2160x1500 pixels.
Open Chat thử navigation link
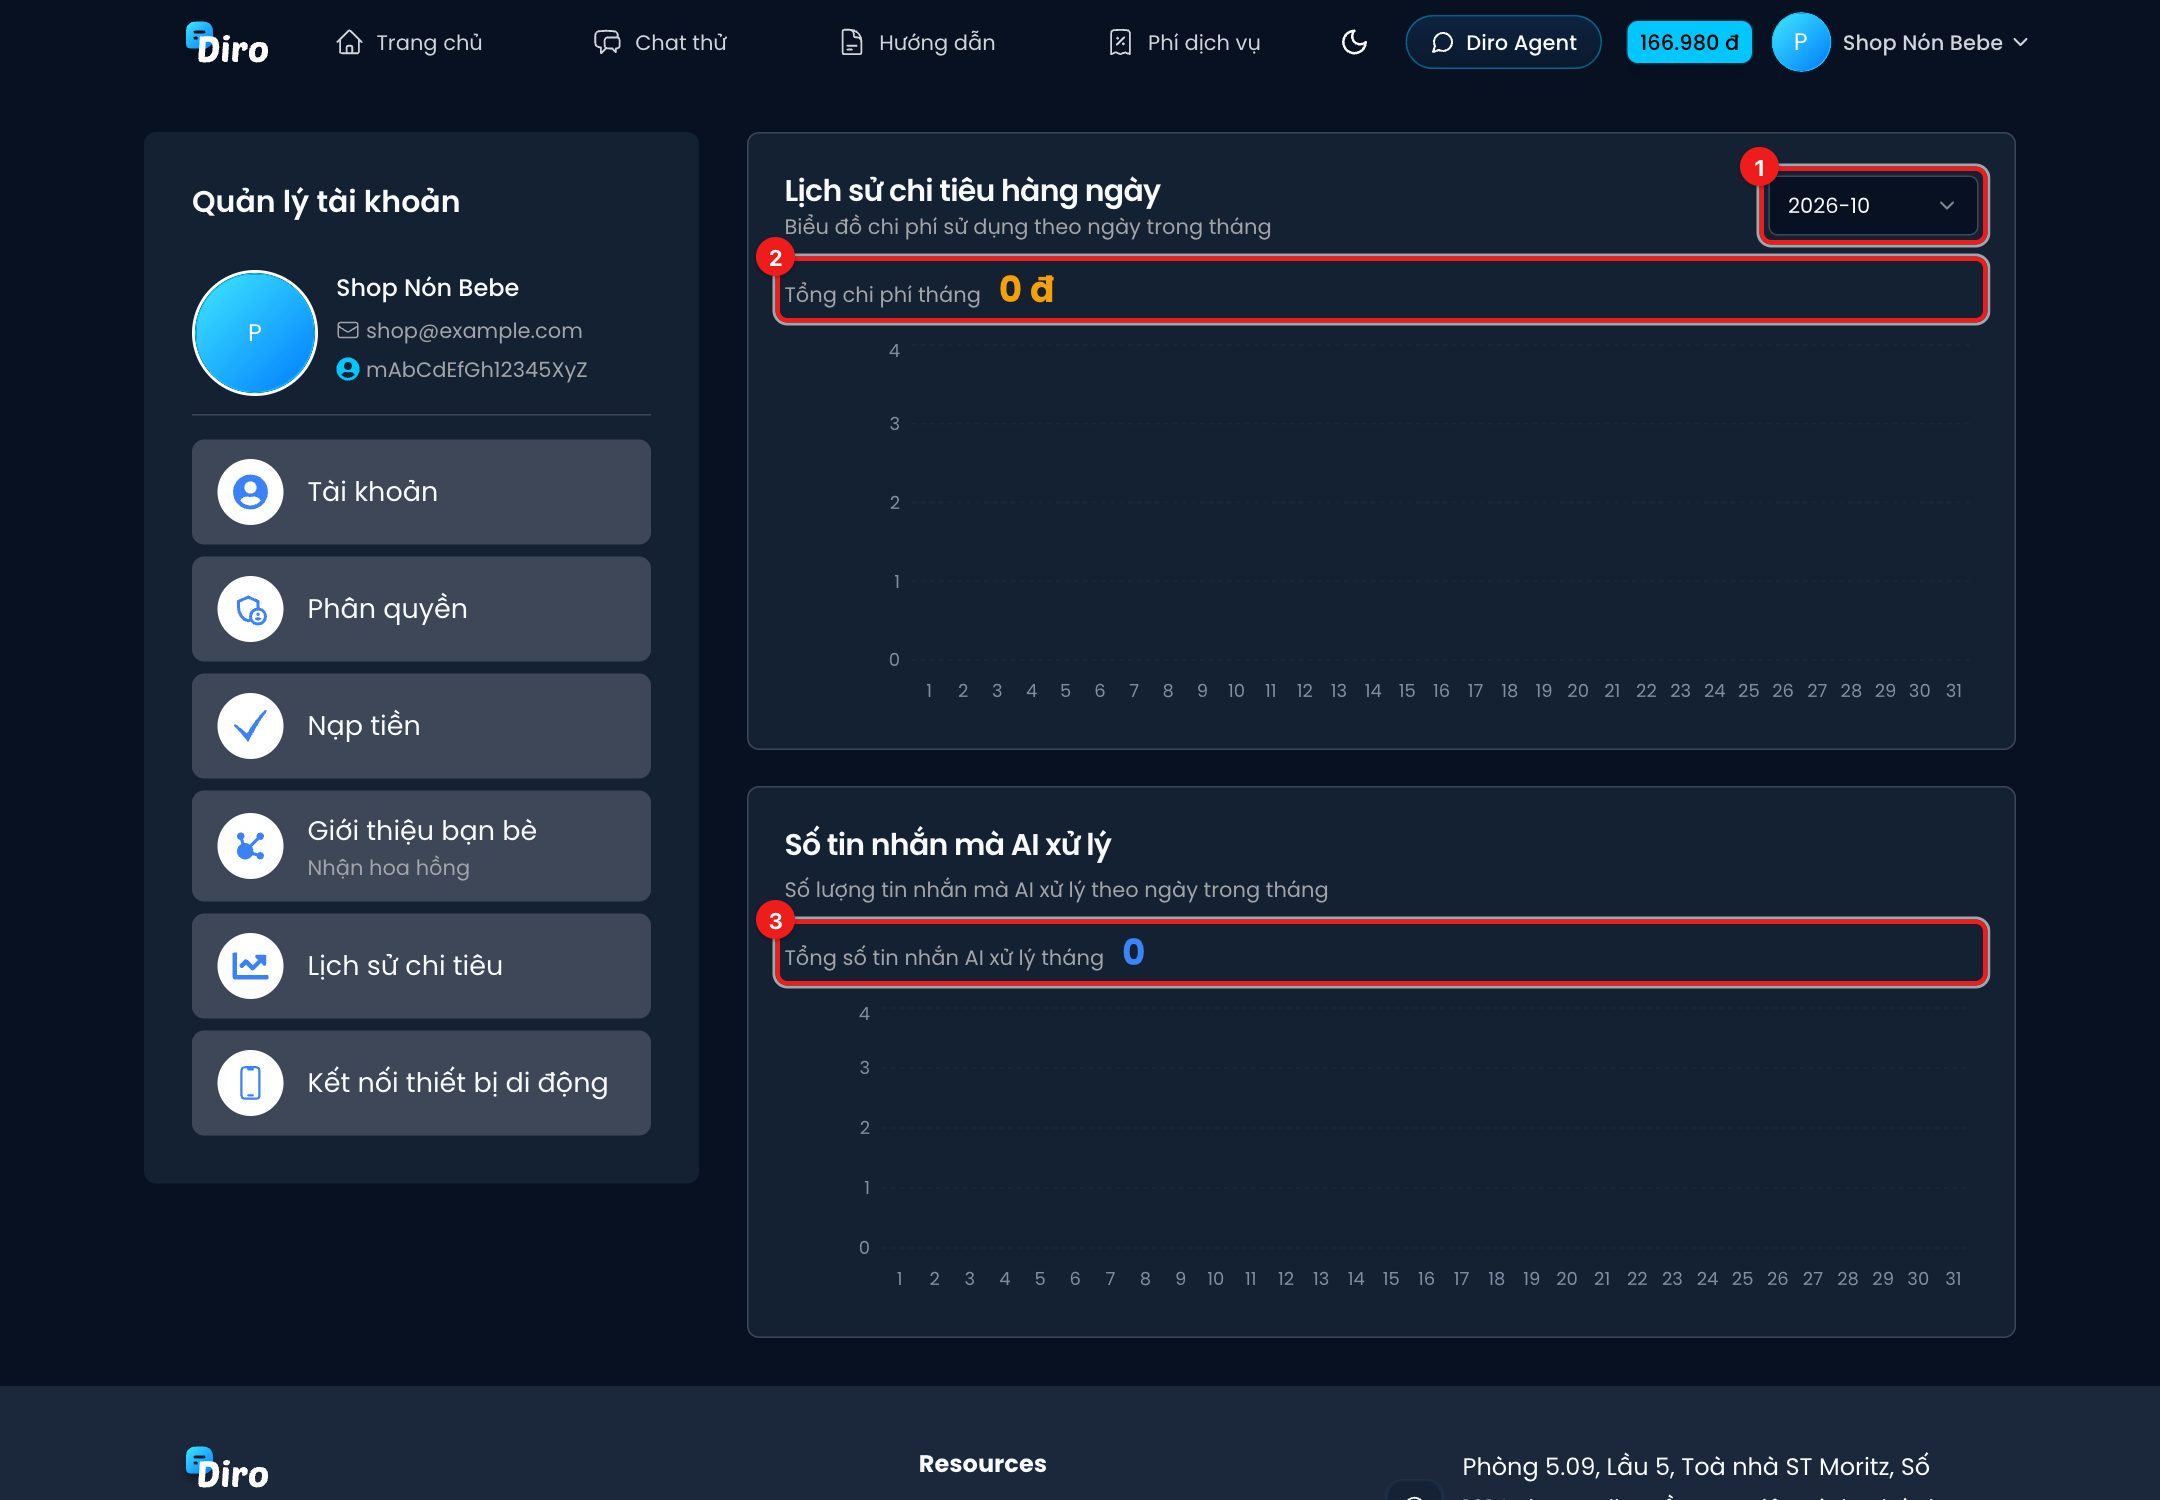pyautogui.click(x=661, y=42)
